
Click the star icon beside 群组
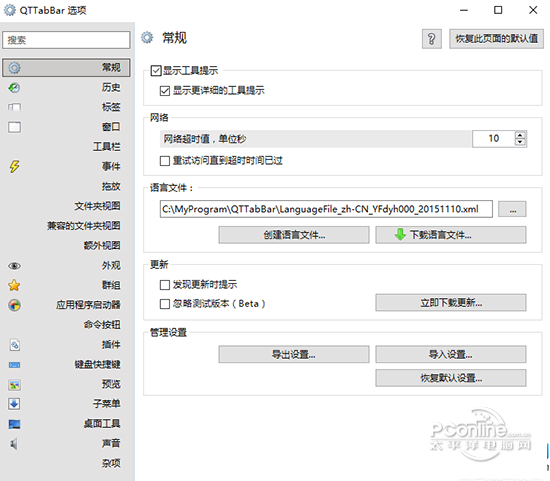click(14, 285)
